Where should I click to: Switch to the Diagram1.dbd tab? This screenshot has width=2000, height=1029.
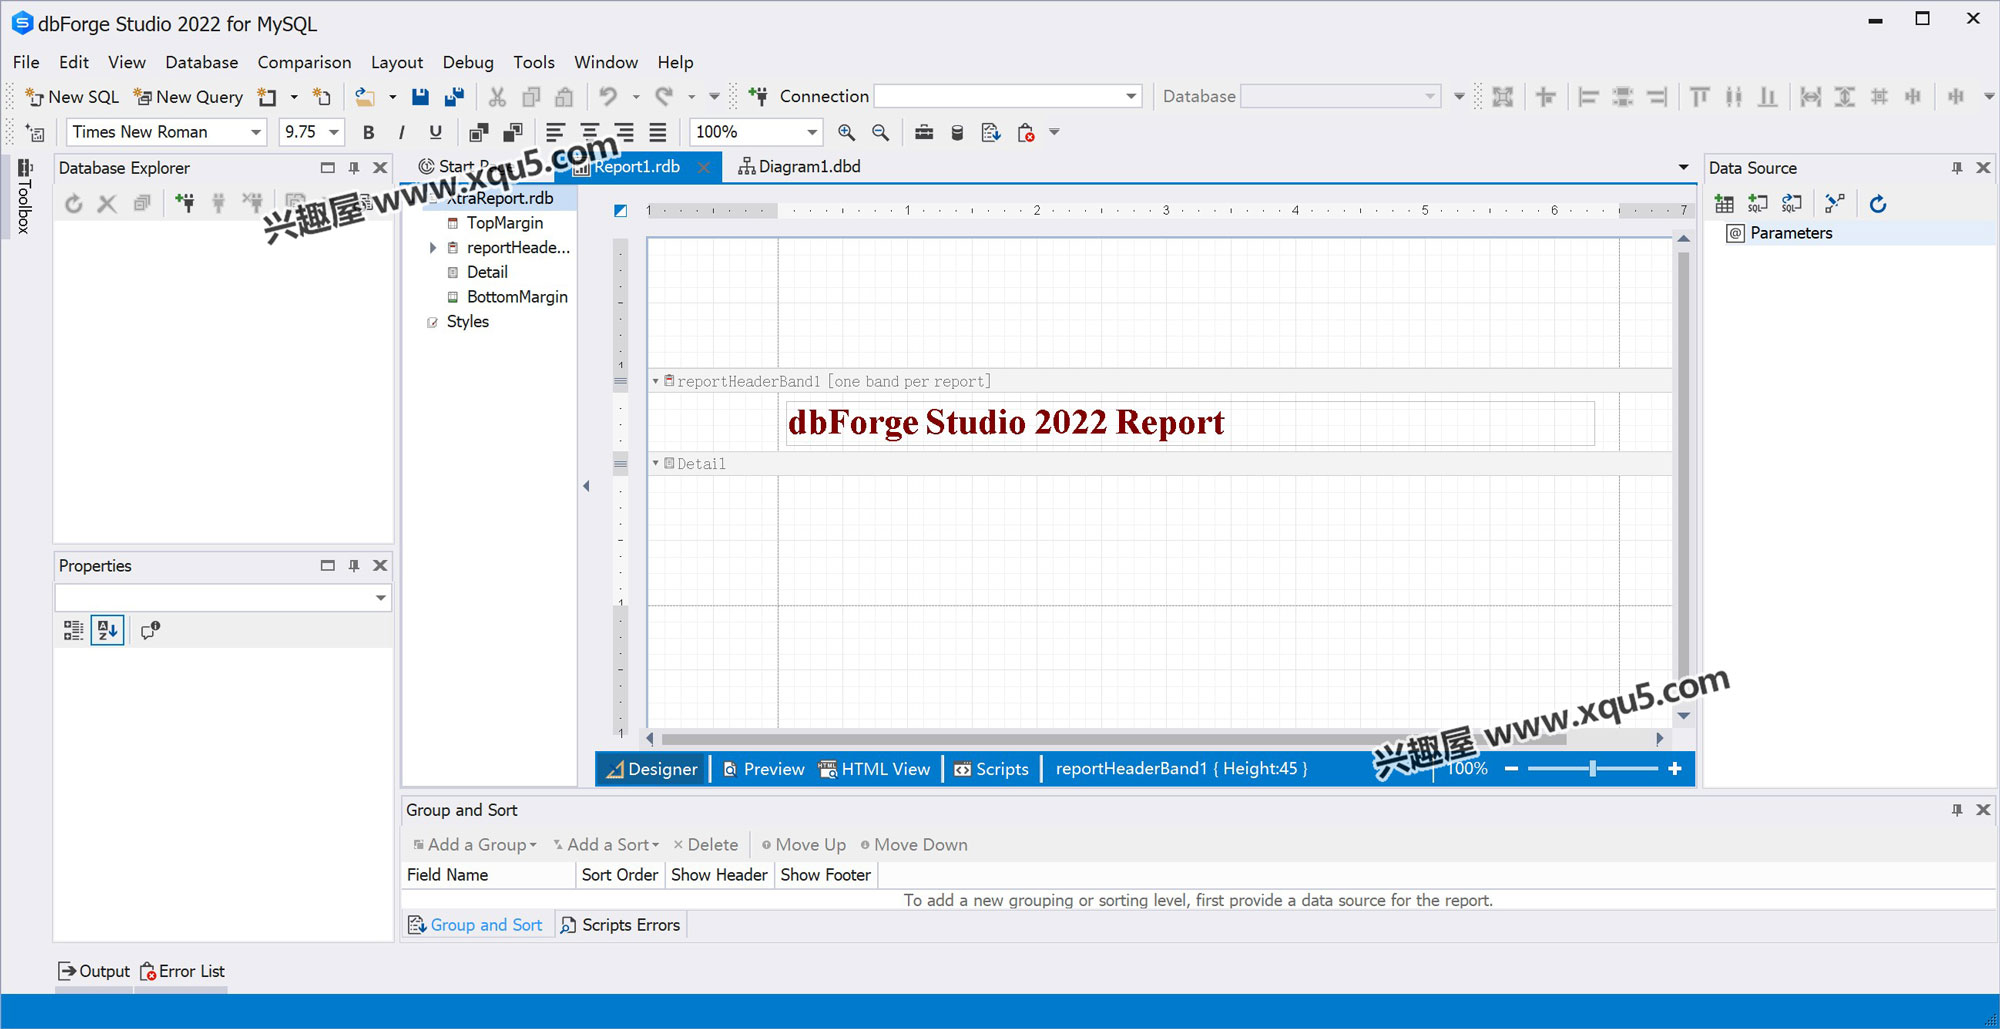tap(800, 167)
